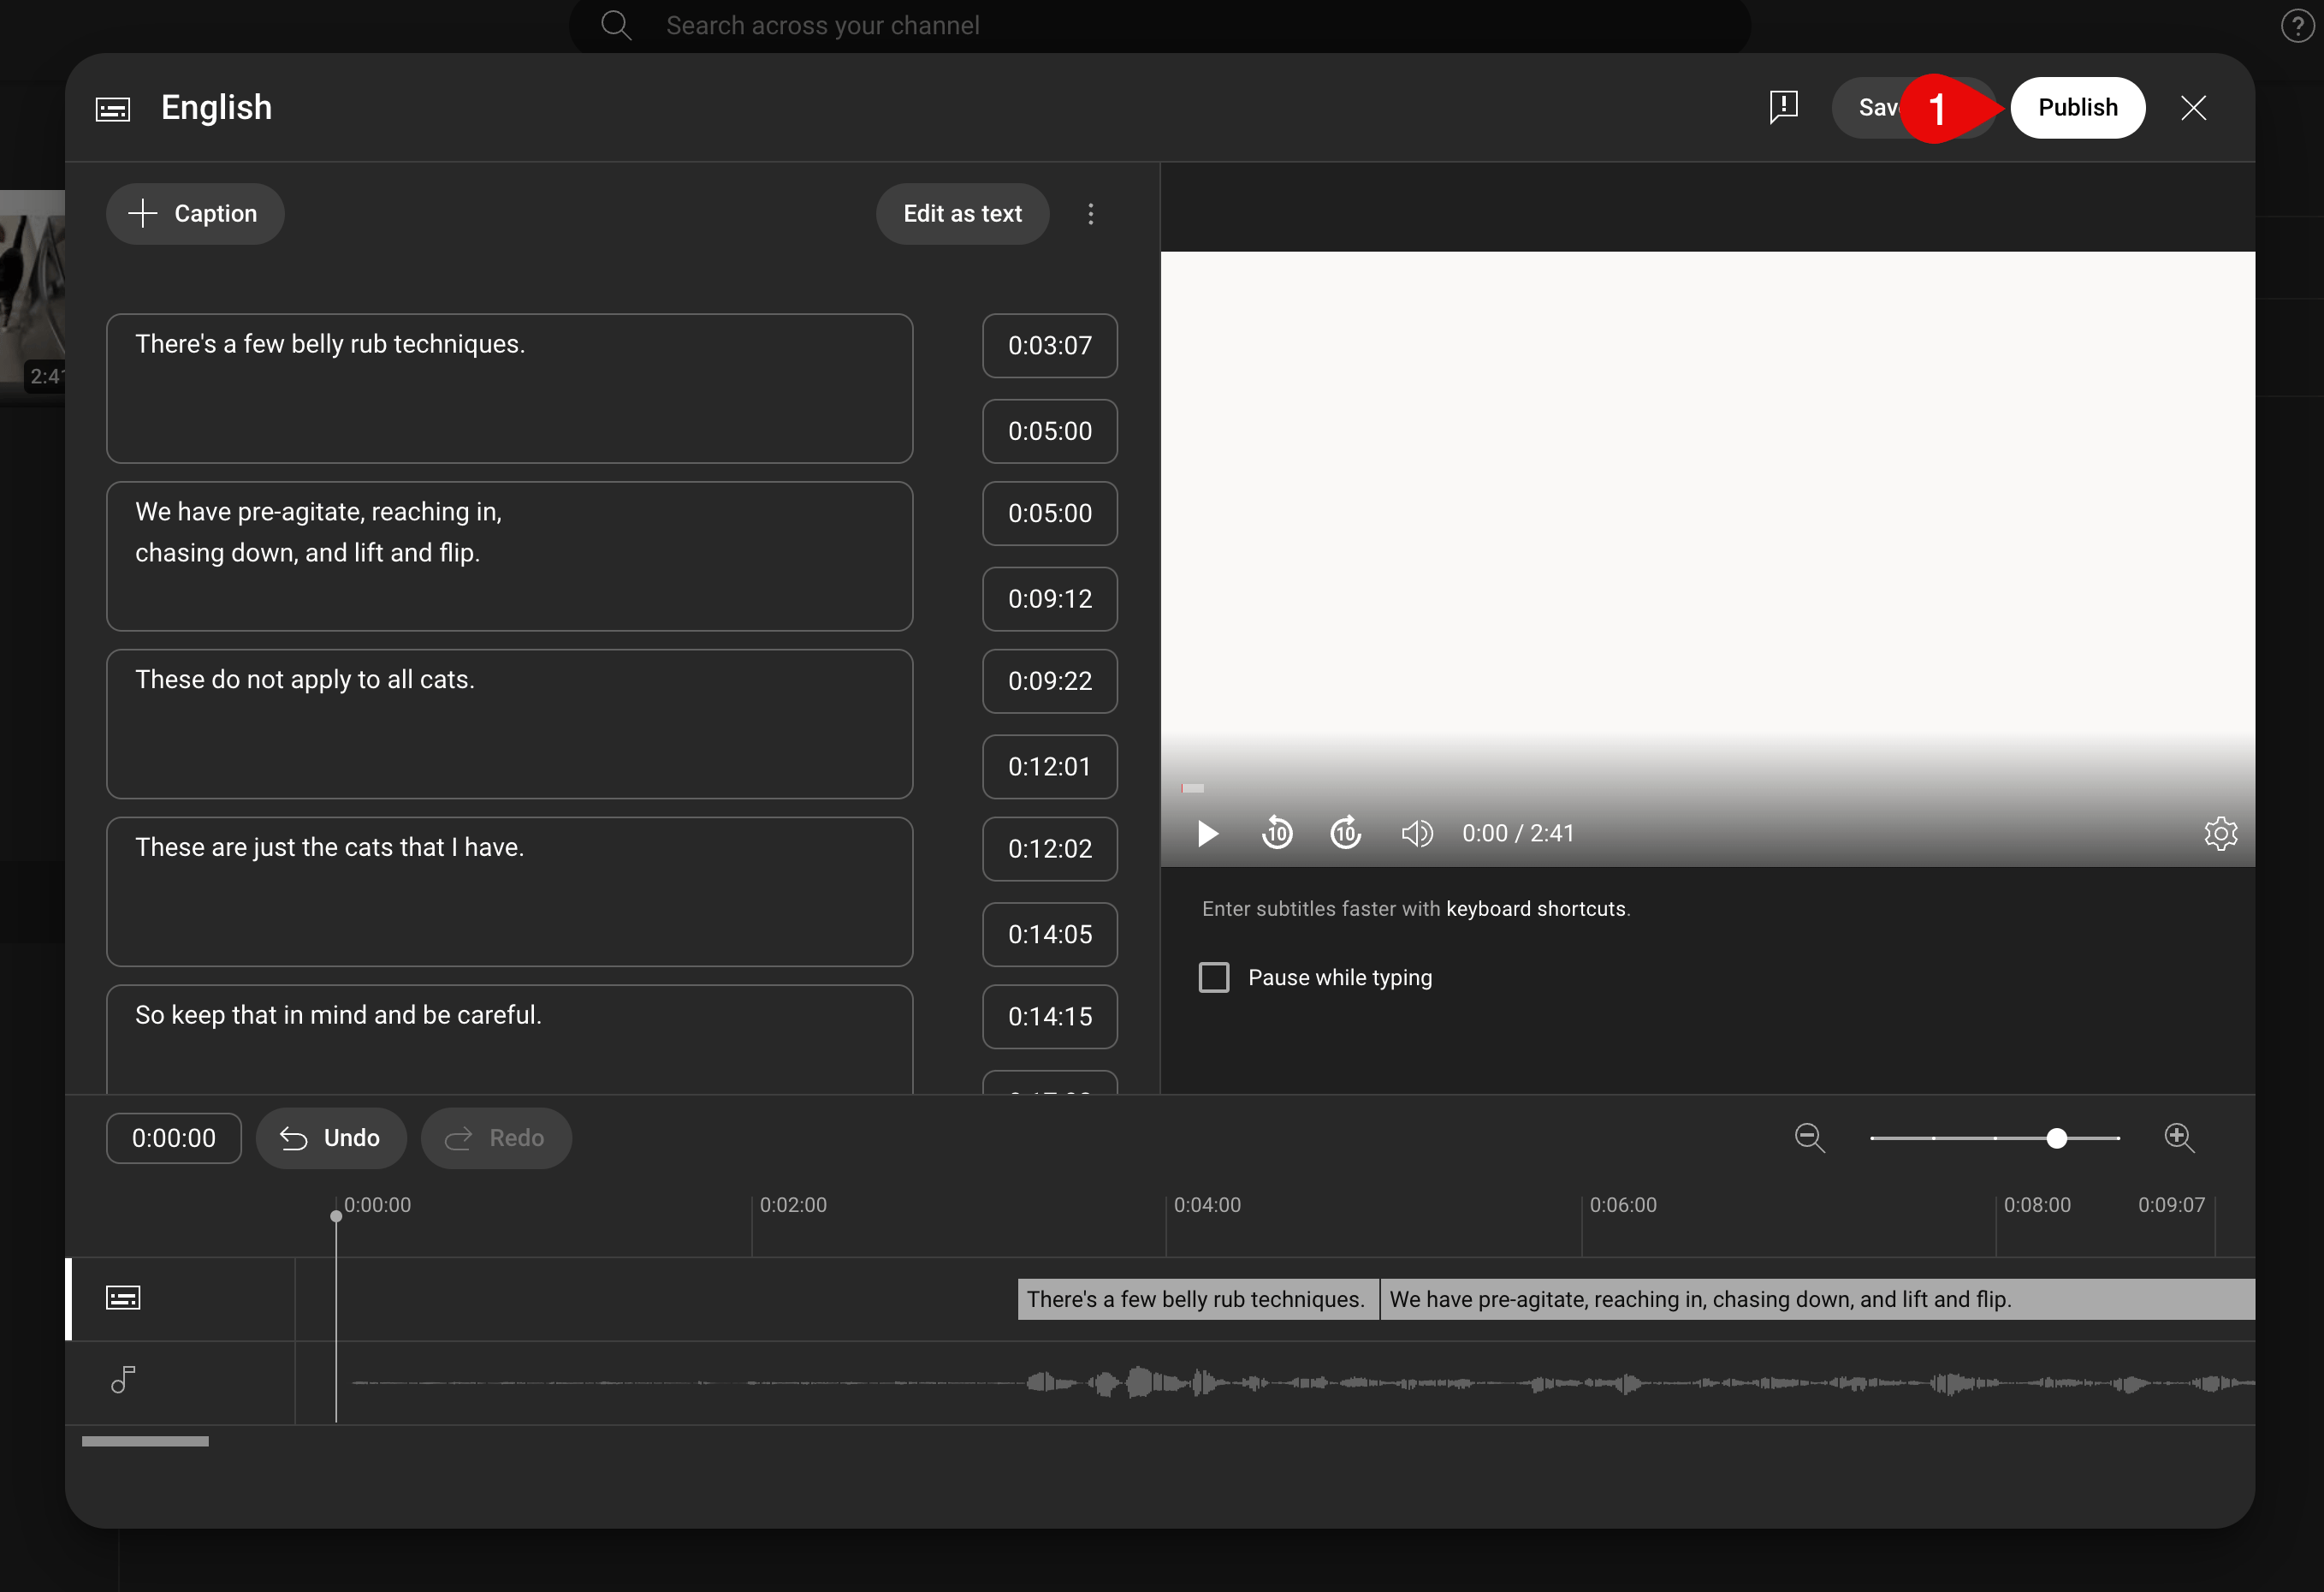
Task: Zoom in the timeline
Action: [2179, 1138]
